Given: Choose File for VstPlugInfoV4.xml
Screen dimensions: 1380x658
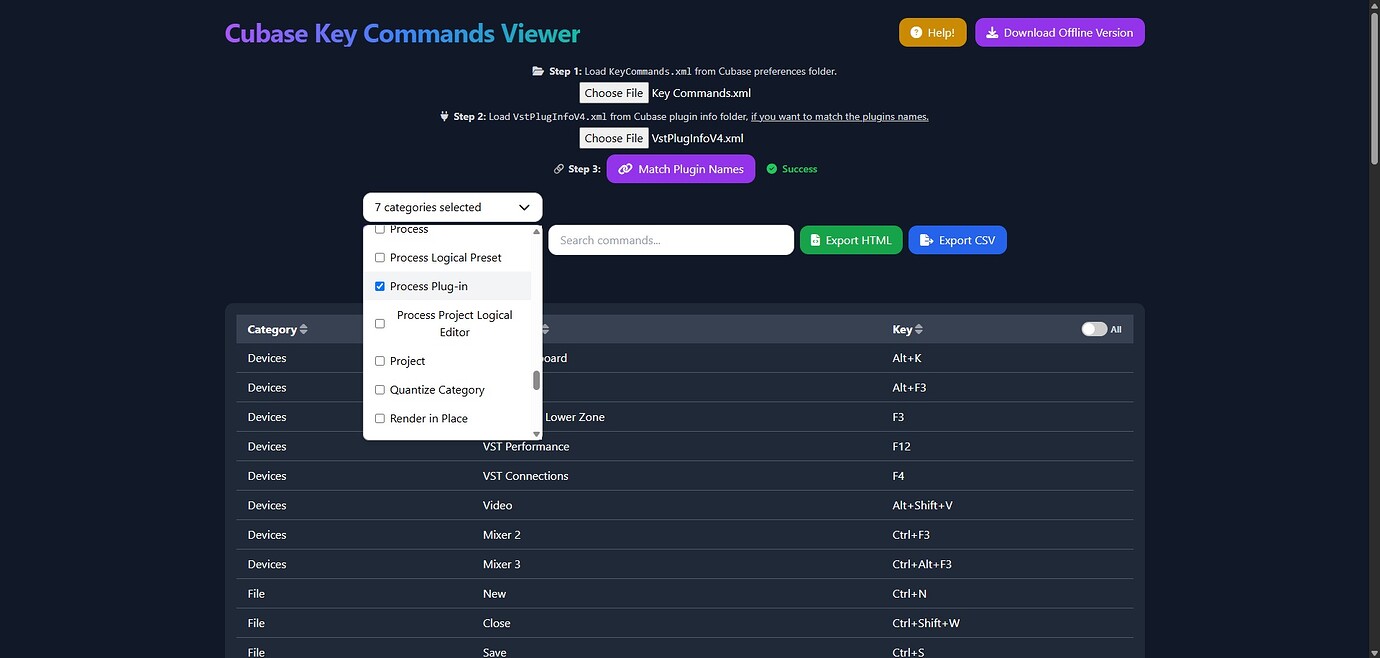Looking at the screenshot, I should pyautogui.click(x=614, y=138).
